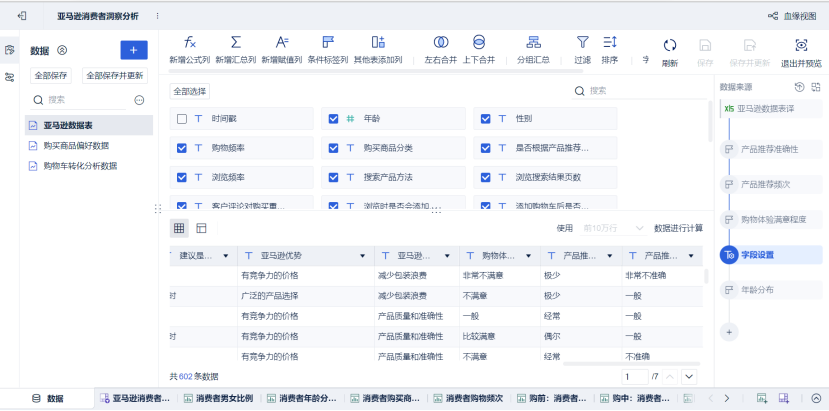This screenshot has width=829, height=411.
Task: Select 购买商品偏好数据 in the data list
Action: (x=89, y=145)
